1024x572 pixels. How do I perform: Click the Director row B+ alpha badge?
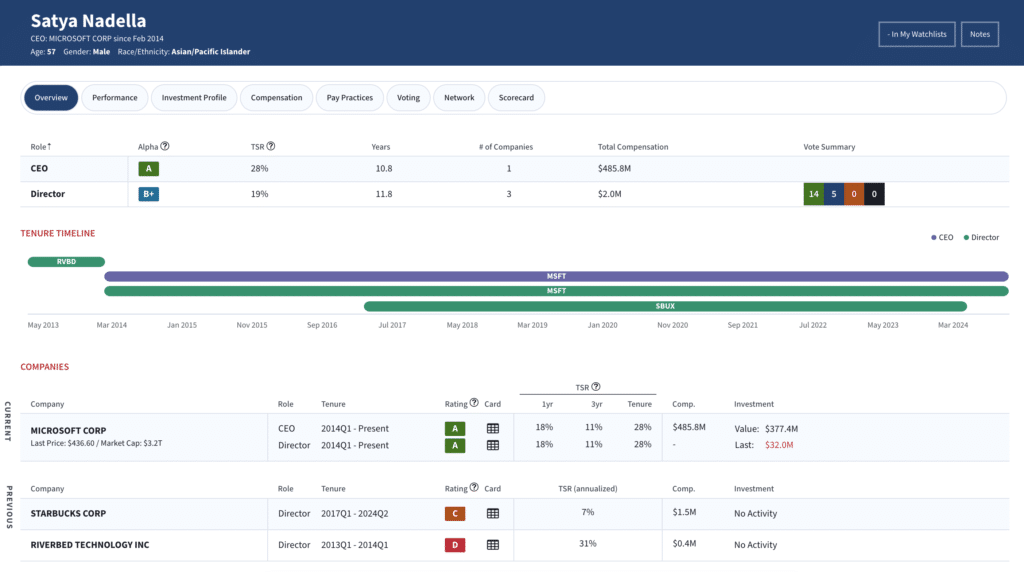[148, 194]
